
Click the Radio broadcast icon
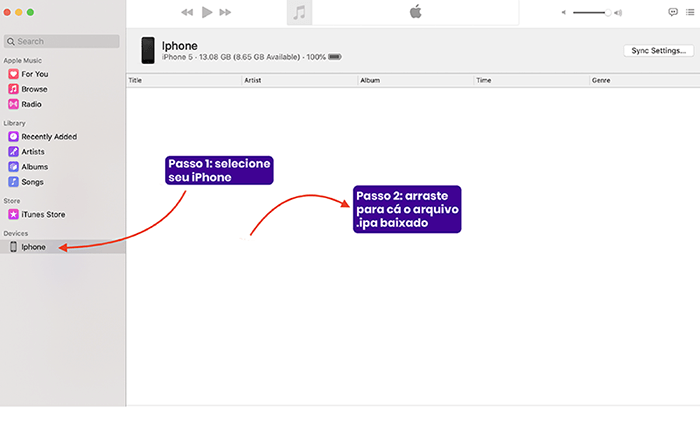[x=13, y=104]
